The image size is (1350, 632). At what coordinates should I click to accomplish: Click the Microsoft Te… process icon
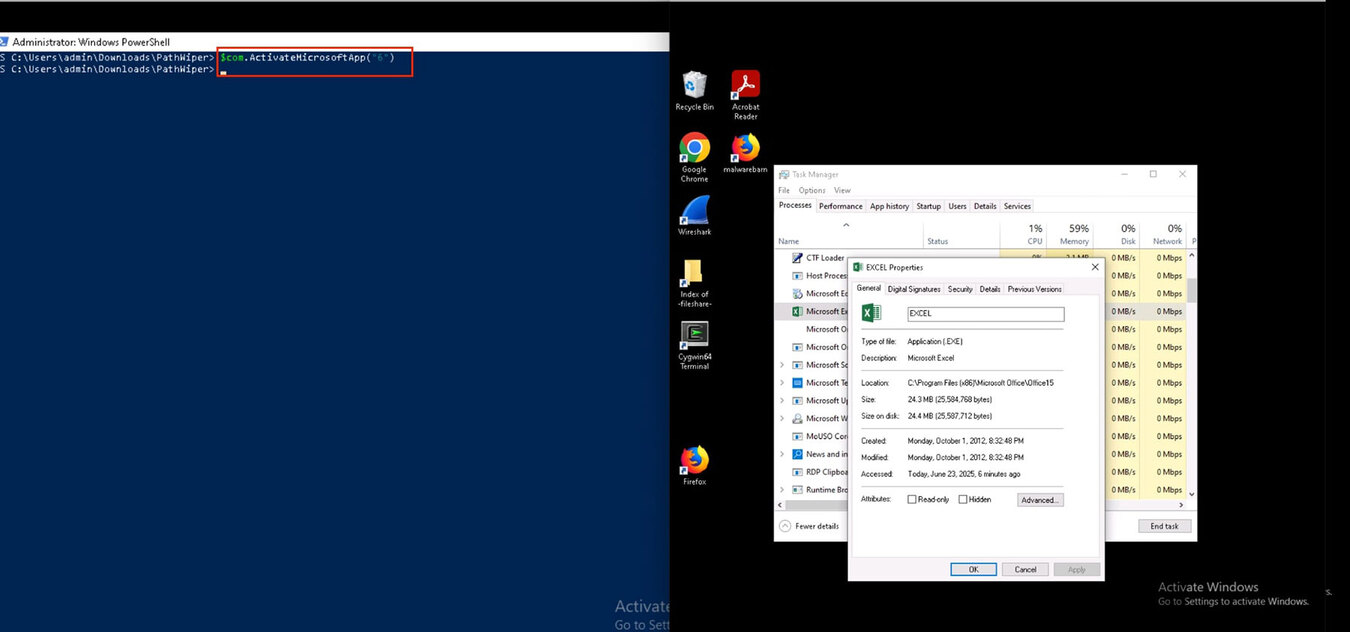coord(797,383)
